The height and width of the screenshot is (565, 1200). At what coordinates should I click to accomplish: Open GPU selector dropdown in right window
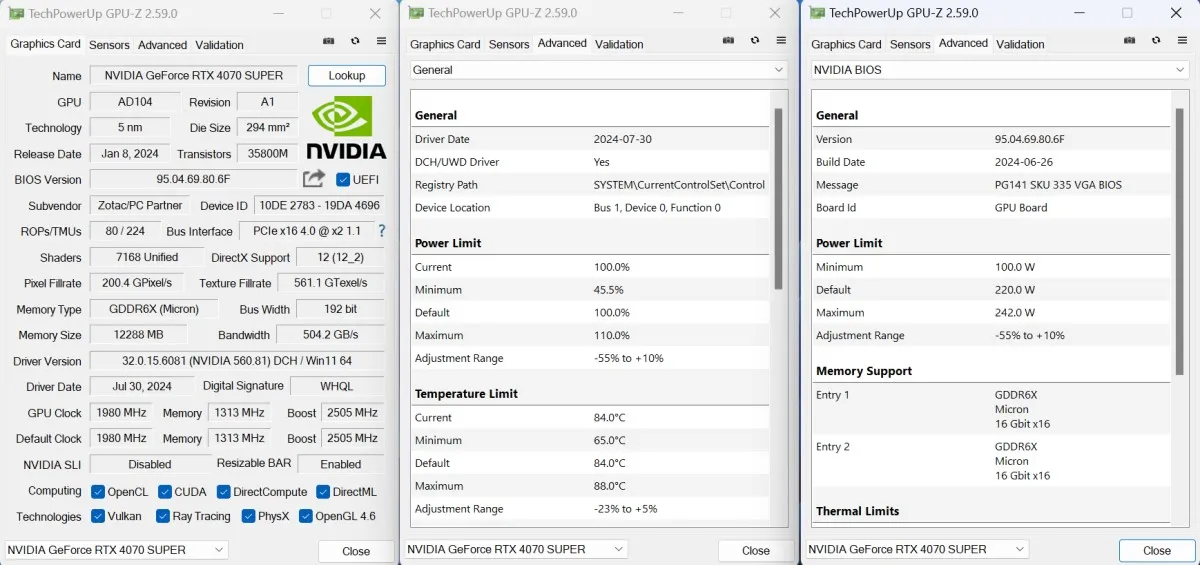pyautogui.click(x=916, y=549)
